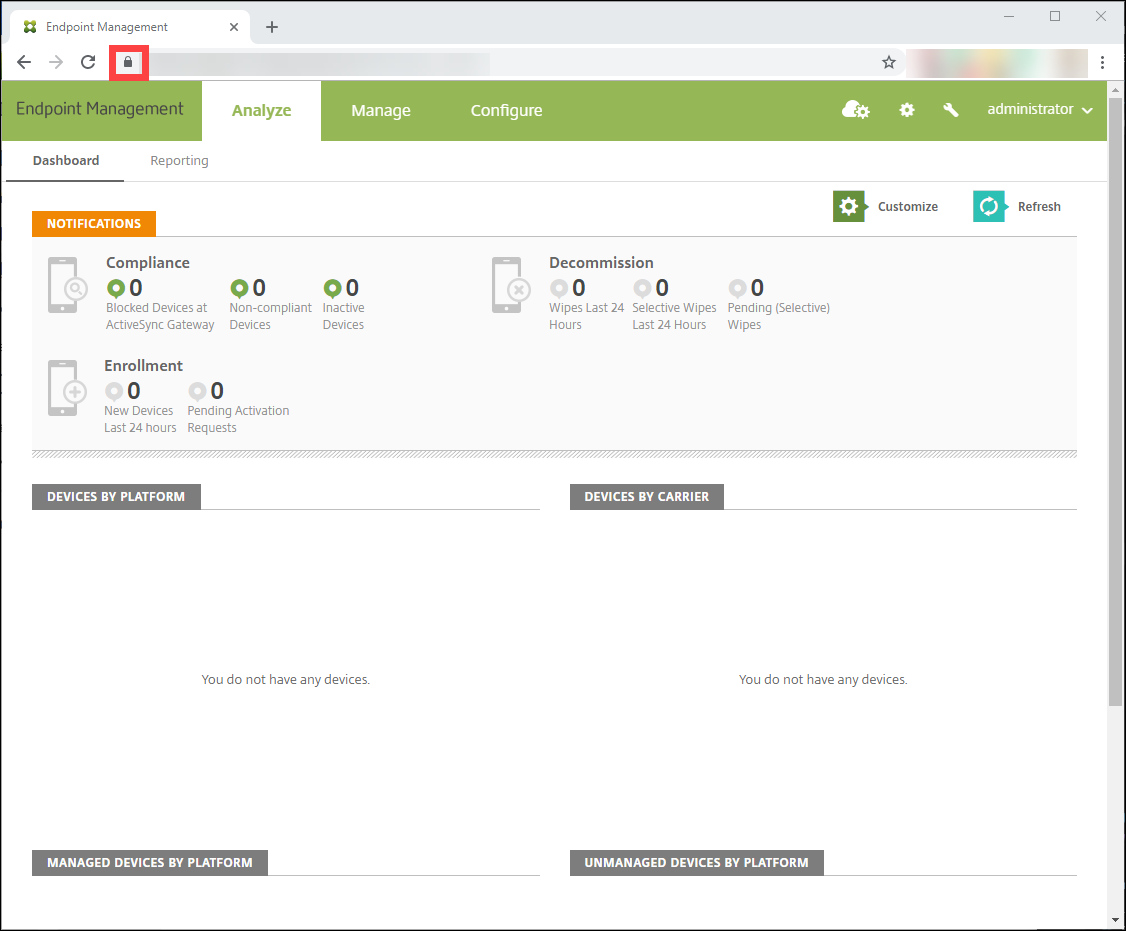
Task: Click the DEVICES BY PLATFORM header
Action: pyautogui.click(x=116, y=497)
